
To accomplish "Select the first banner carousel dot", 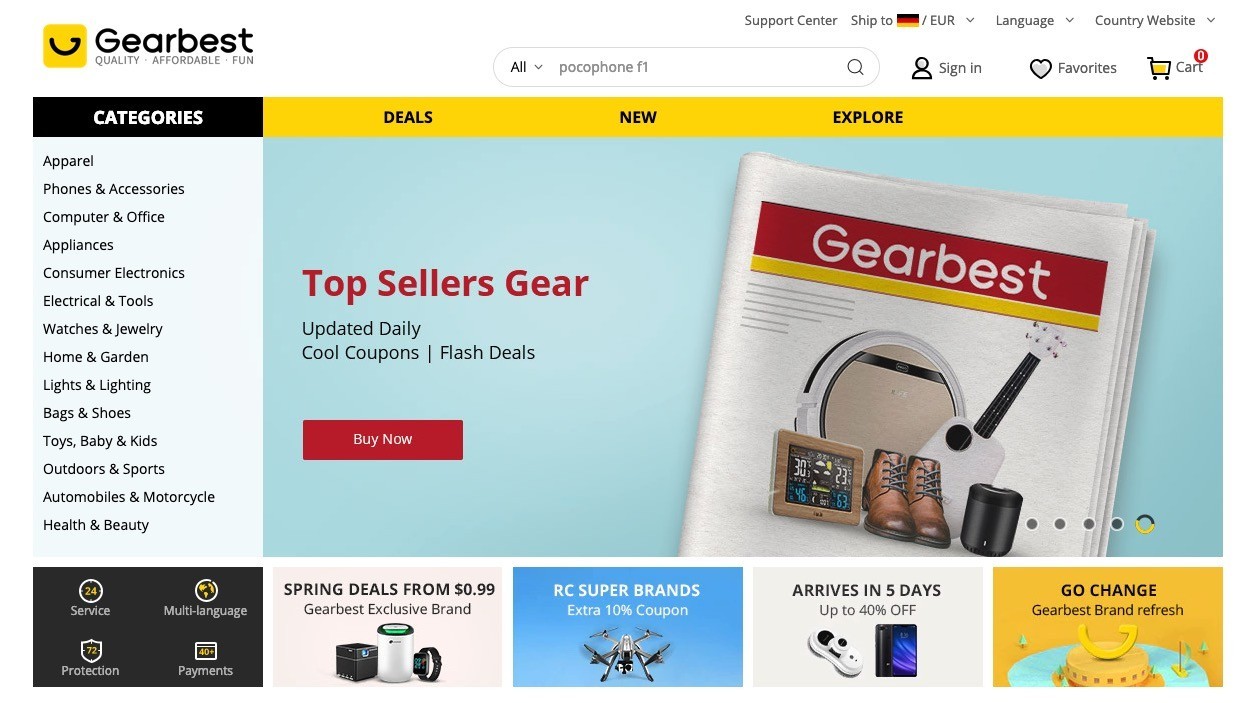I will (x=1032, y=524).
